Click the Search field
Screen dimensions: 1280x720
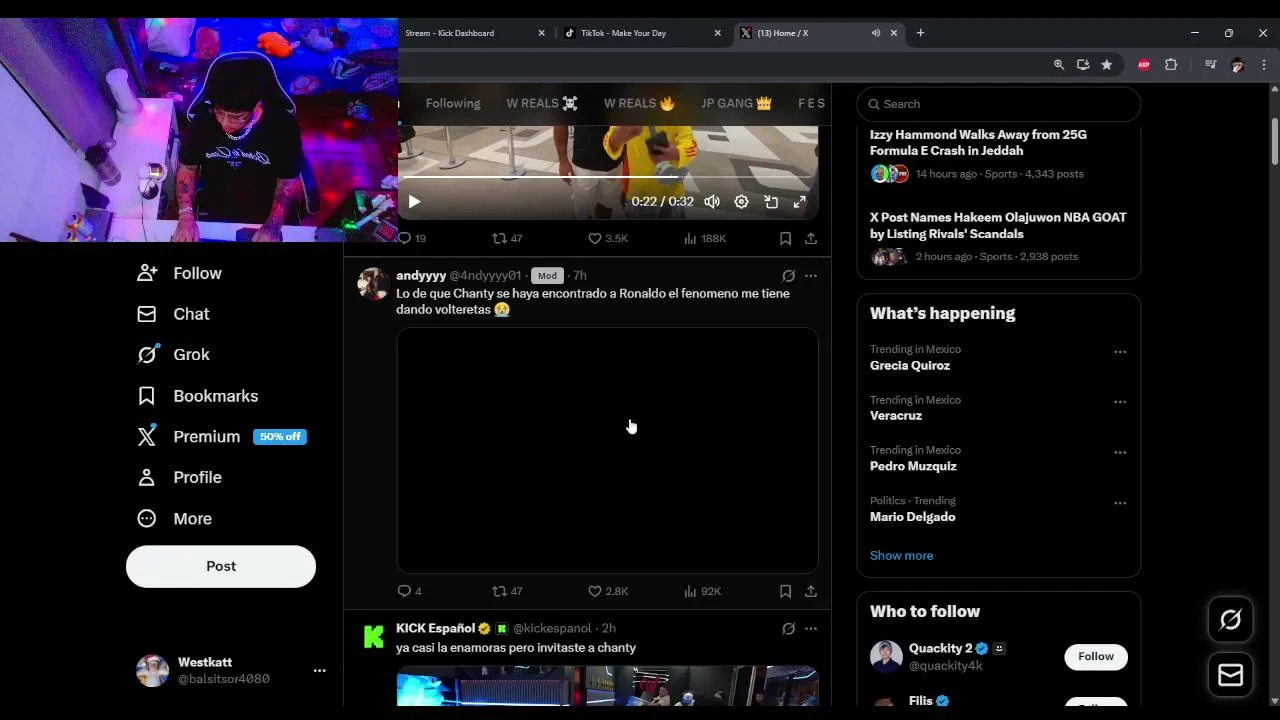click(999, 104)
